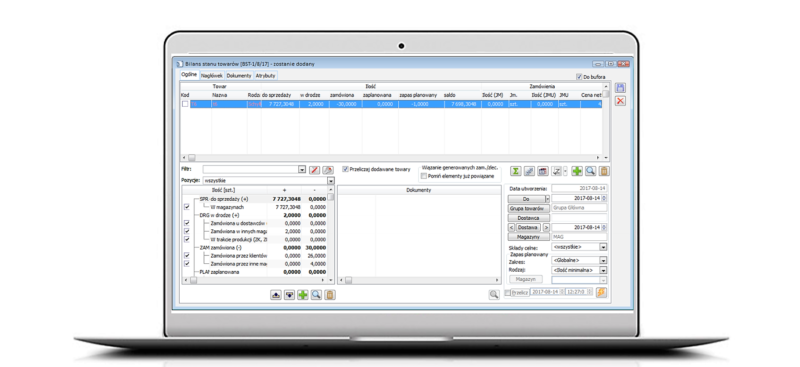Click the magnifier icon in the right toolbar
The height and width of the screenshot is (367, 800).
pos(590,171)
